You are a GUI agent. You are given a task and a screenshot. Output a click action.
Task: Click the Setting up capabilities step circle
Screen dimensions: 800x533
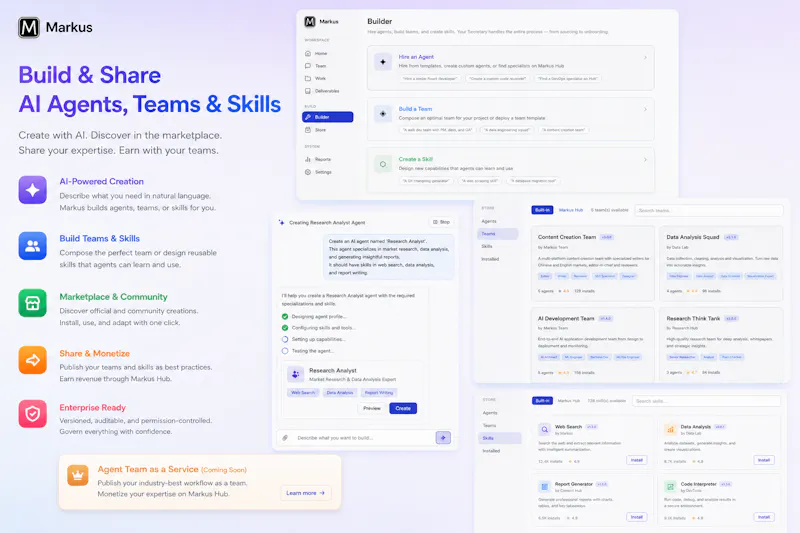coord(285,339)
